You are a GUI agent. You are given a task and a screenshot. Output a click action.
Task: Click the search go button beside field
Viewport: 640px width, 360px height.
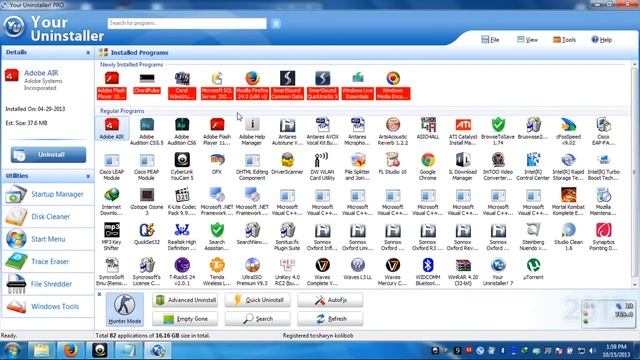[276, 23]
